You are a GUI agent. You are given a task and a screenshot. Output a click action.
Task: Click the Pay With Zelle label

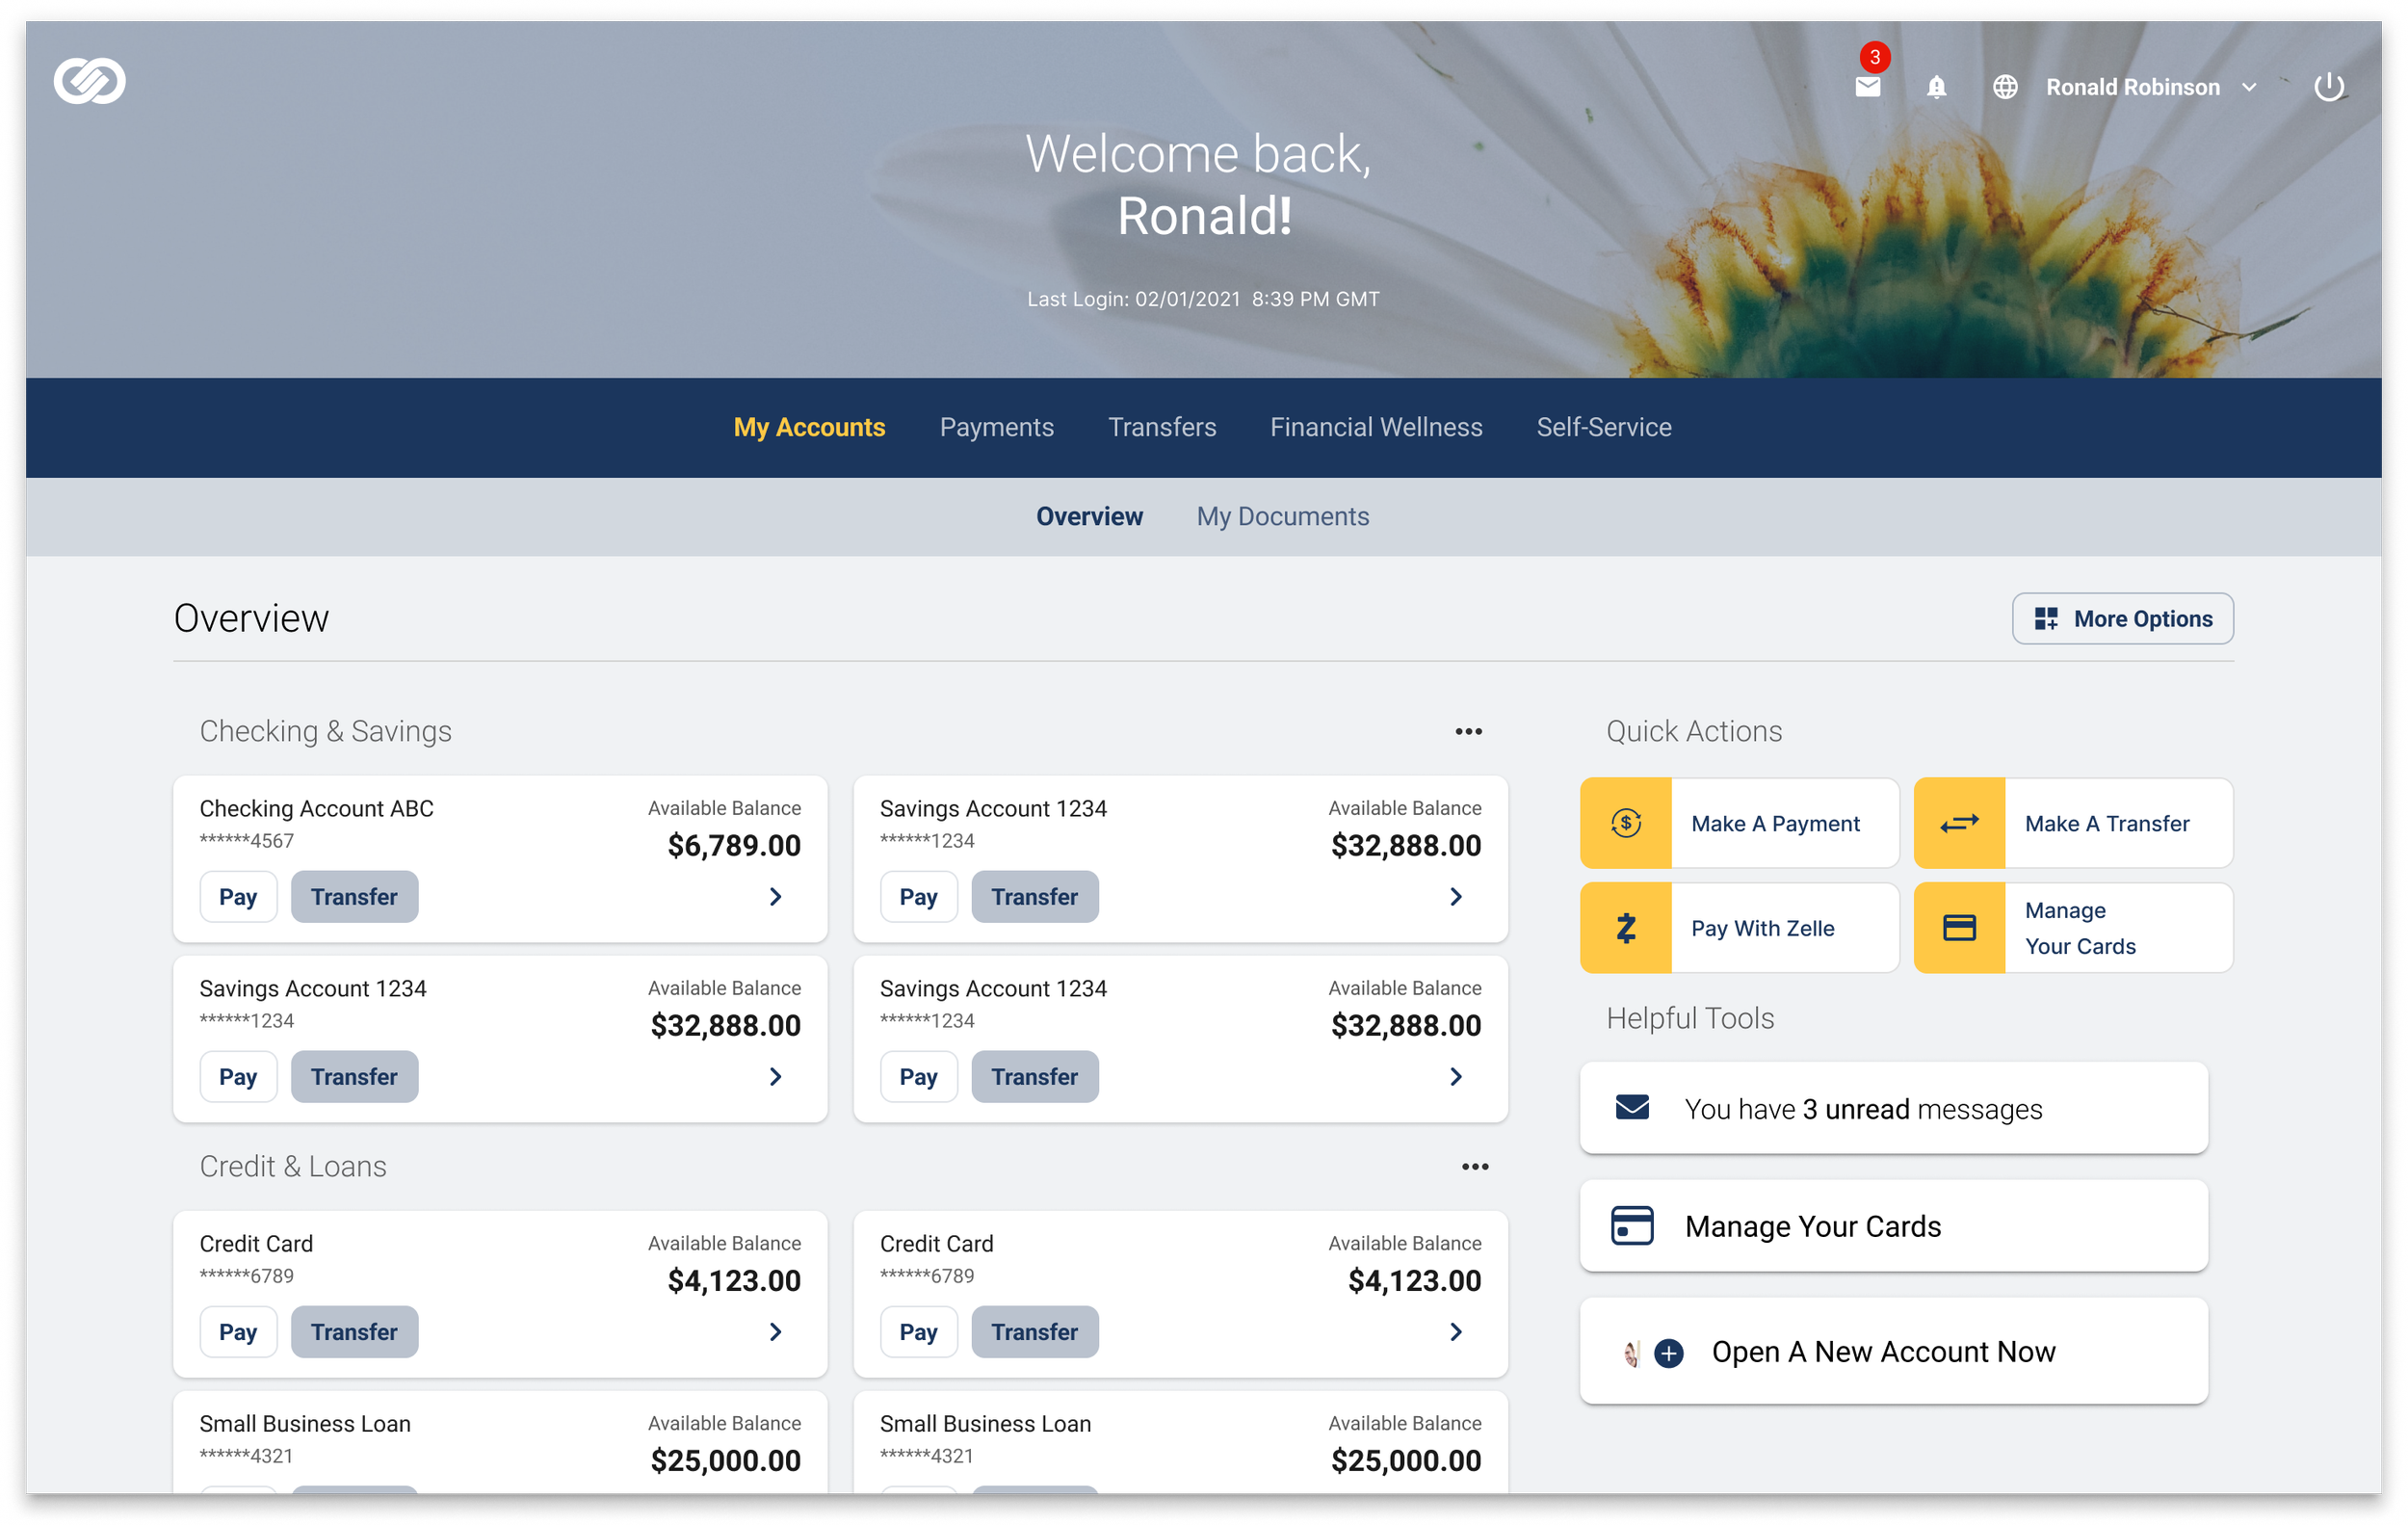pyautogui.click(x=1762, y=927)
